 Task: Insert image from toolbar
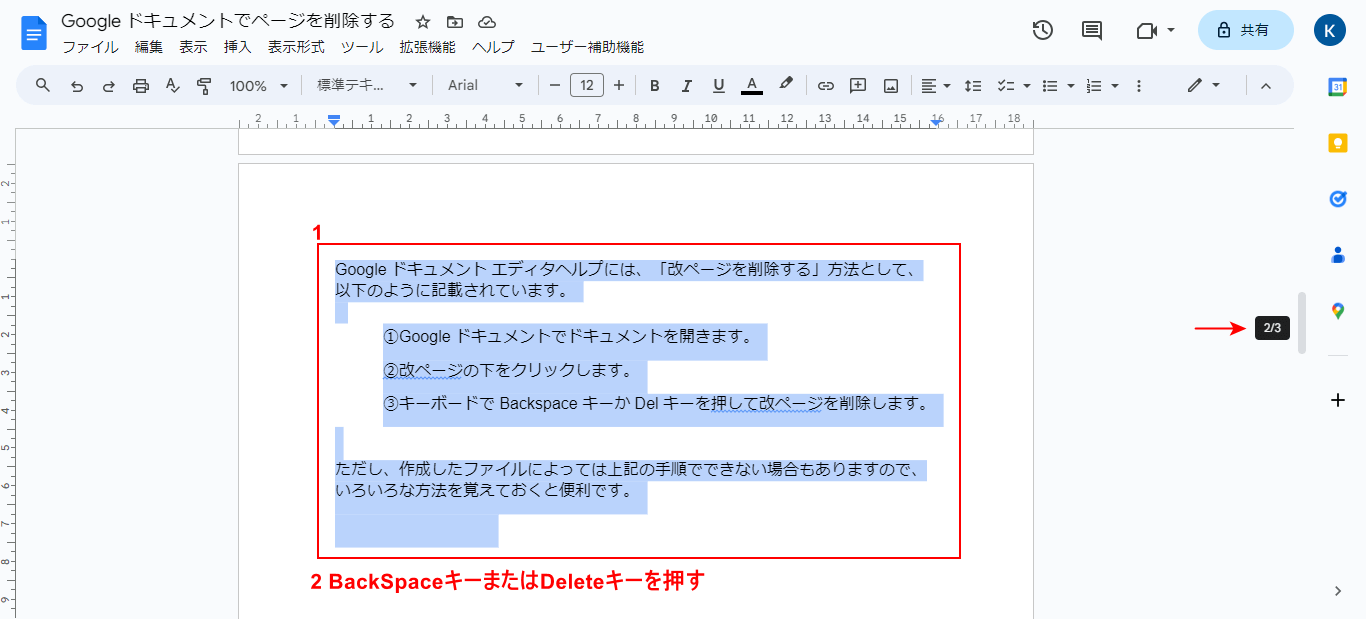(x=891, y=86)
